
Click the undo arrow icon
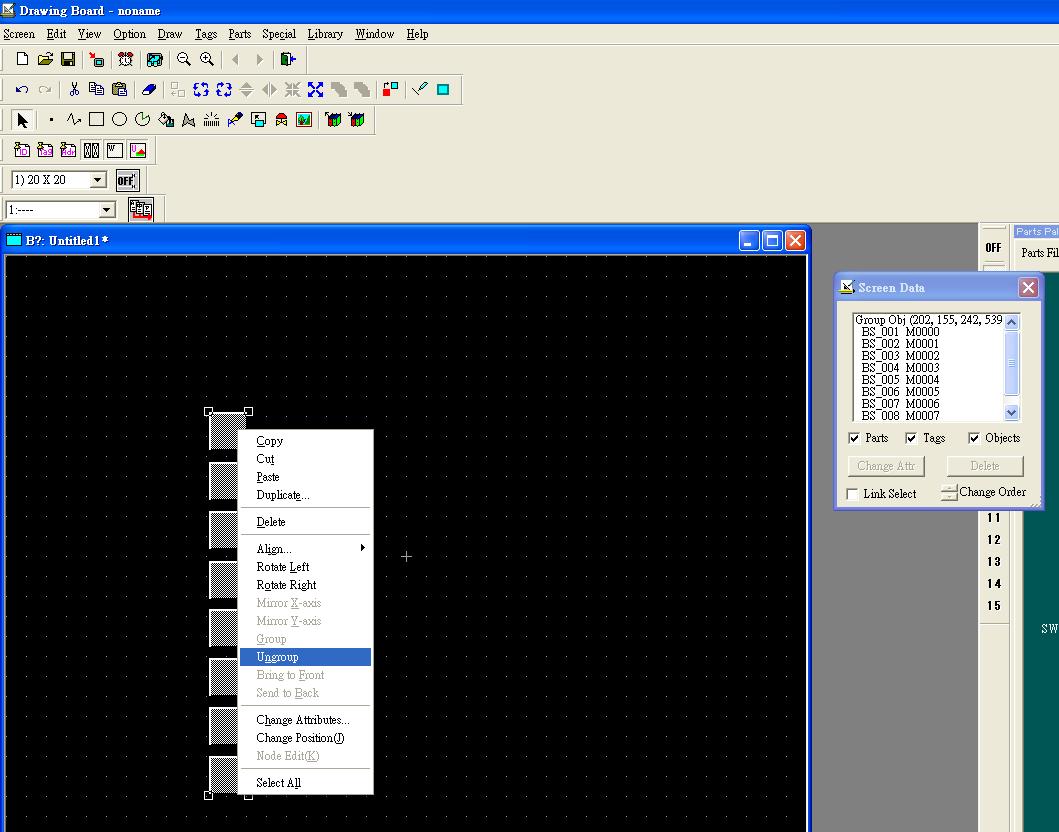[x=21, y=90]
